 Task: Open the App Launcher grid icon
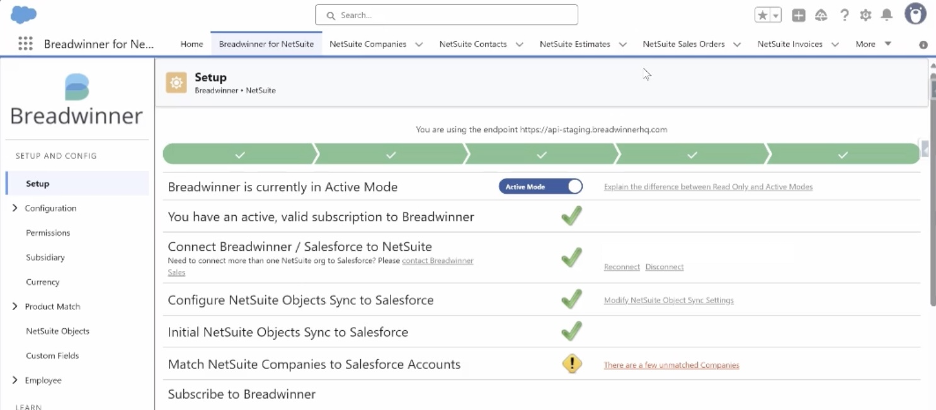pos(25,44)
